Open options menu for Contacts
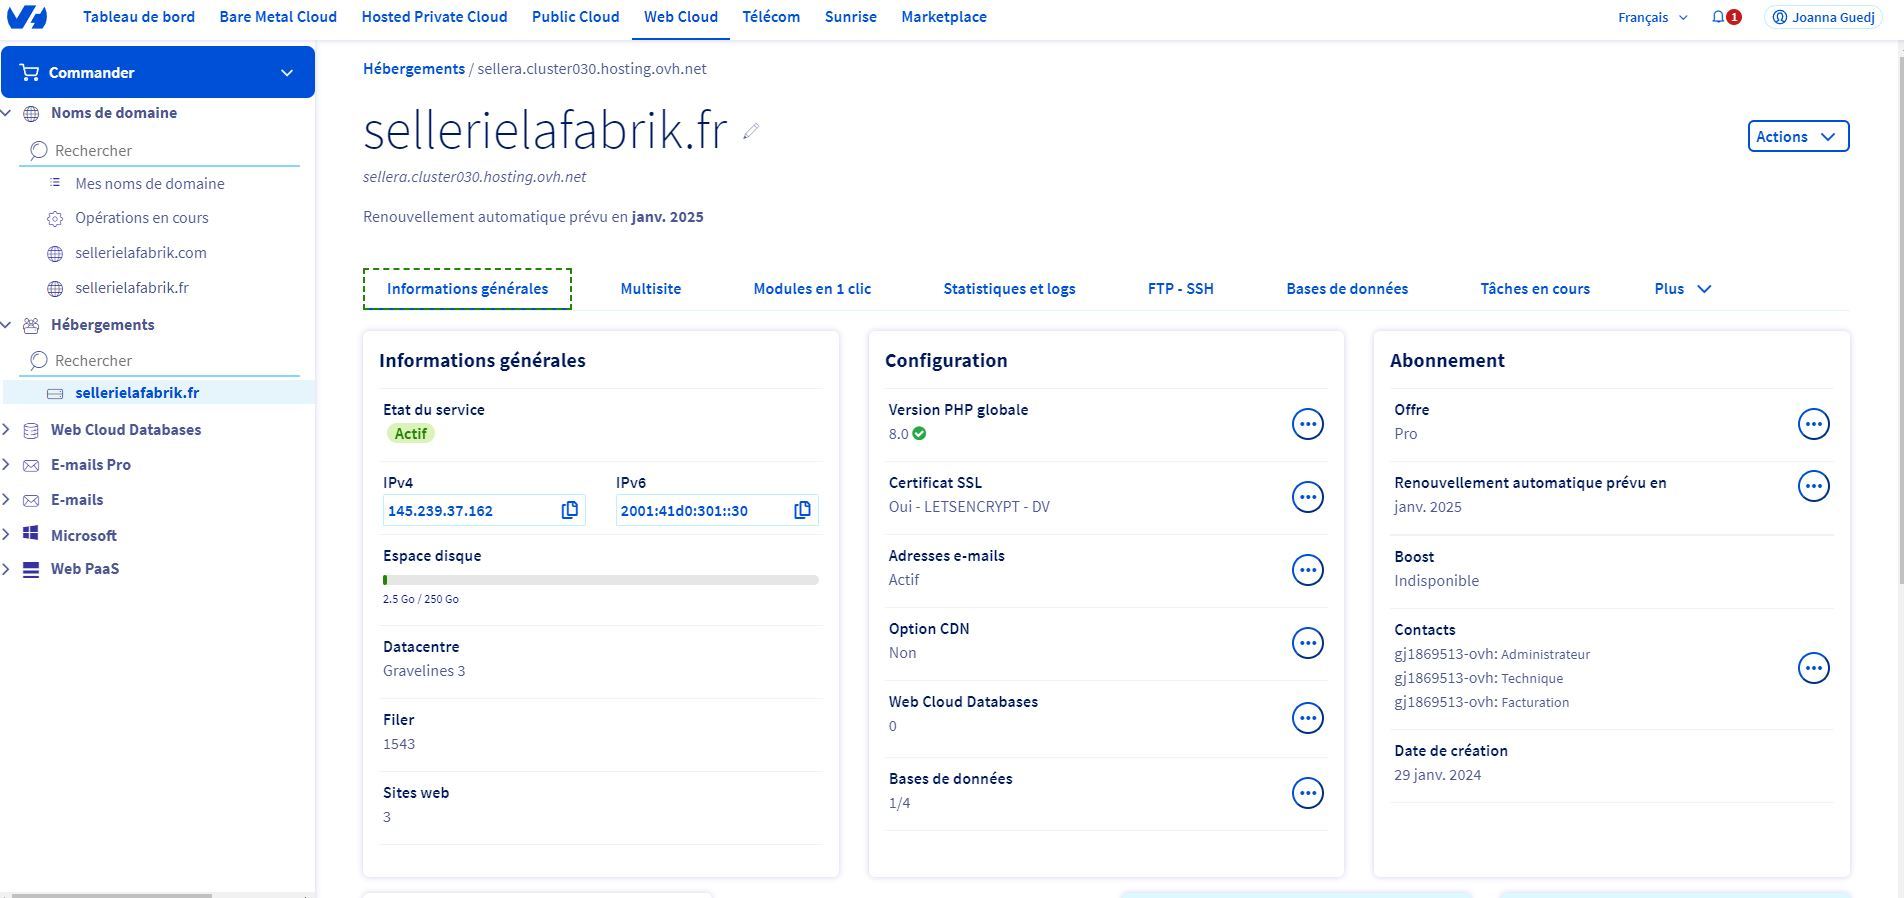This screenshot has width=1904, height=898. click(1813, 668)
